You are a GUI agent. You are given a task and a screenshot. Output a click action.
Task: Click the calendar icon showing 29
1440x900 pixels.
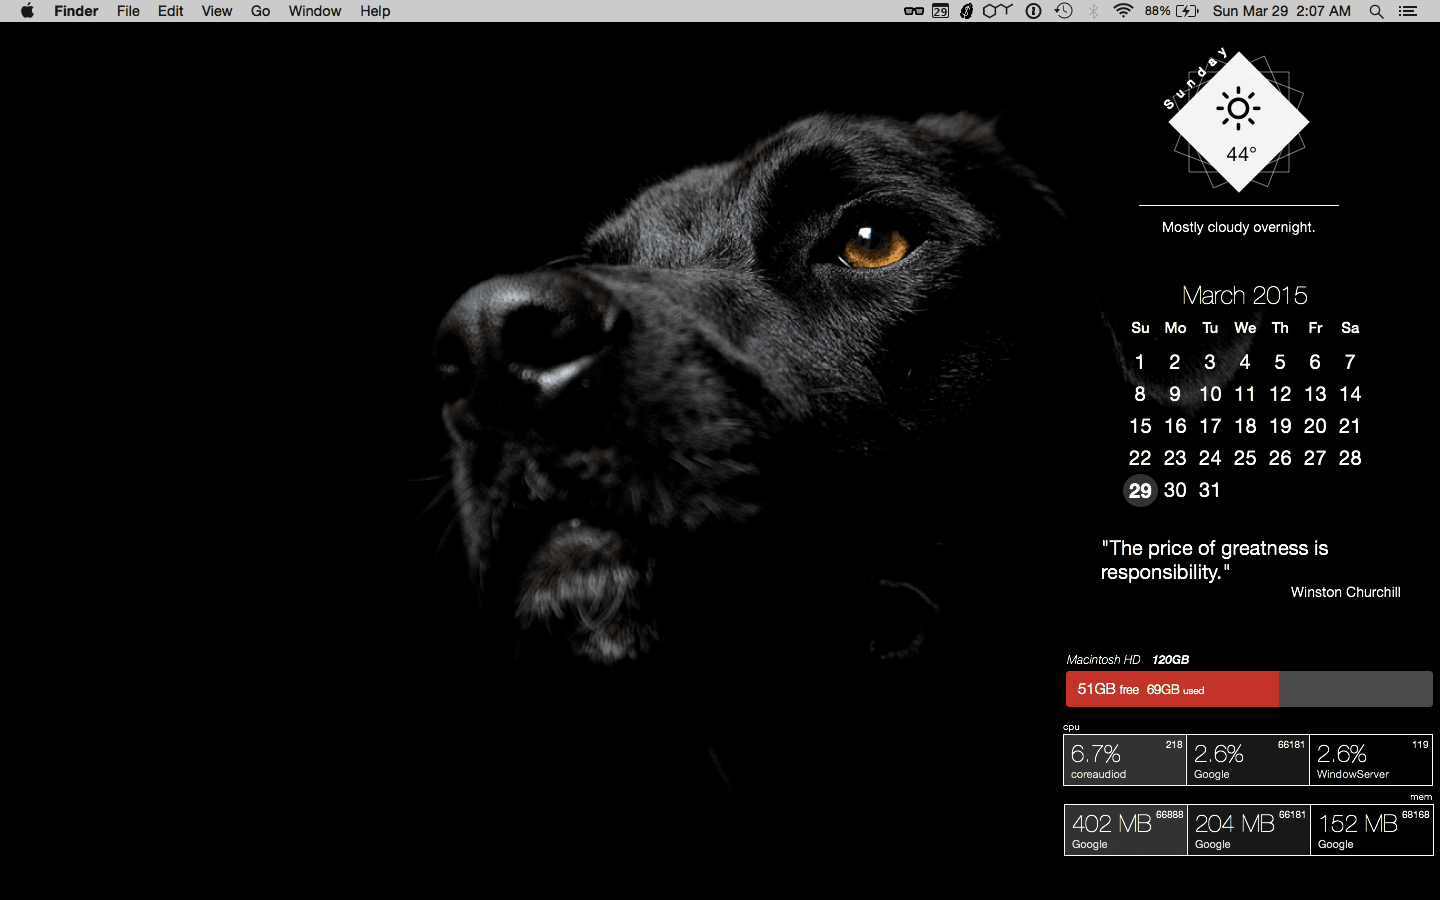point(939,11)
